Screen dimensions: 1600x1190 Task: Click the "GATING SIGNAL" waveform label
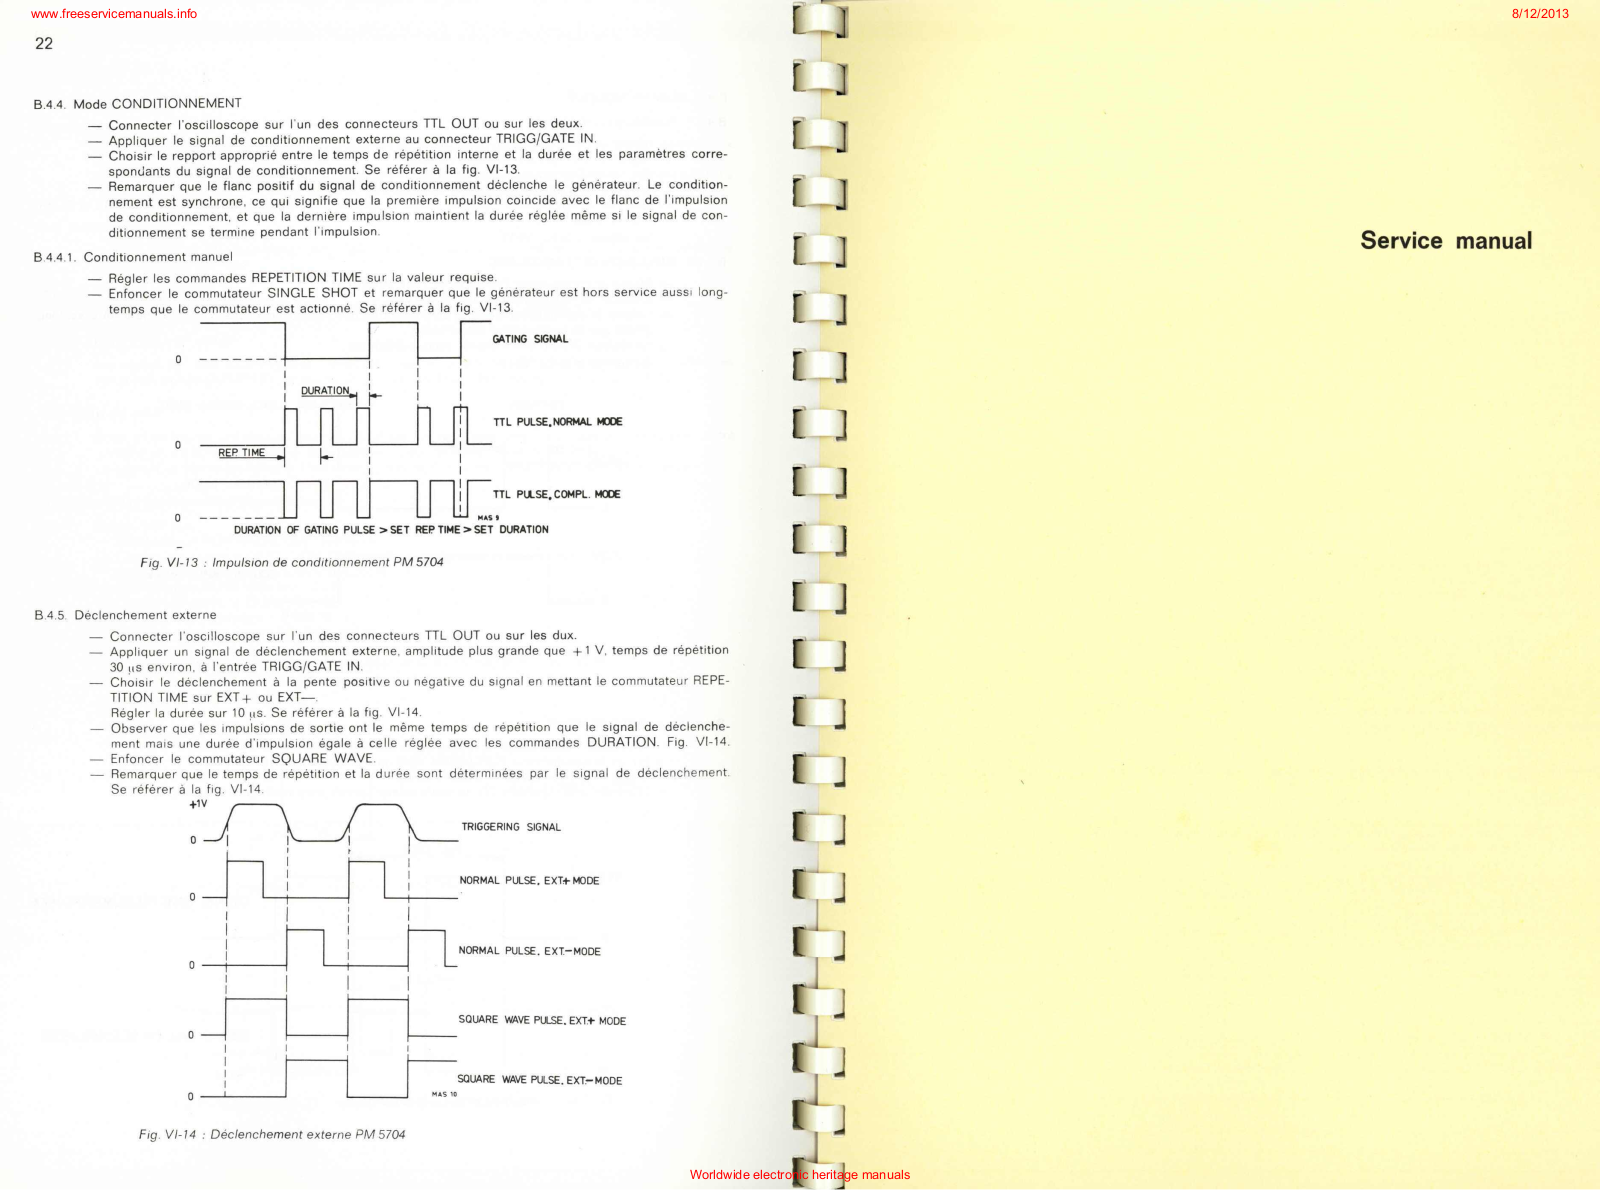point(530,339)
